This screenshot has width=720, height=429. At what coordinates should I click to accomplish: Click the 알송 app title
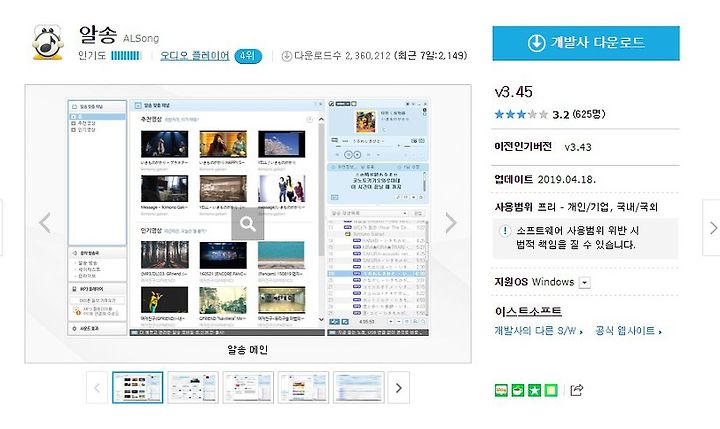click(x=97, y=35)
